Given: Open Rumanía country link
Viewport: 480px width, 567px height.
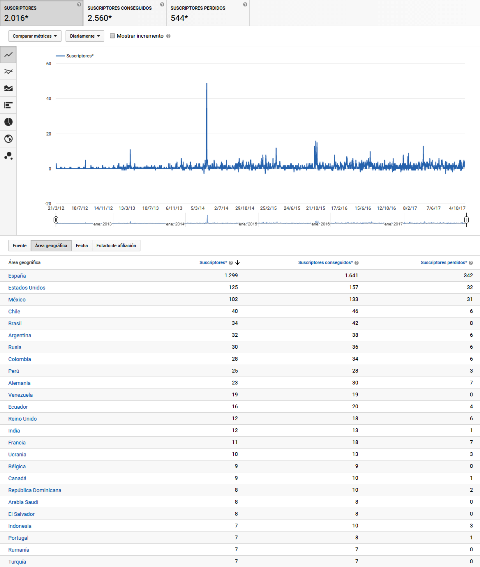Looking at the screenshot, I should [x=18, y=550].
